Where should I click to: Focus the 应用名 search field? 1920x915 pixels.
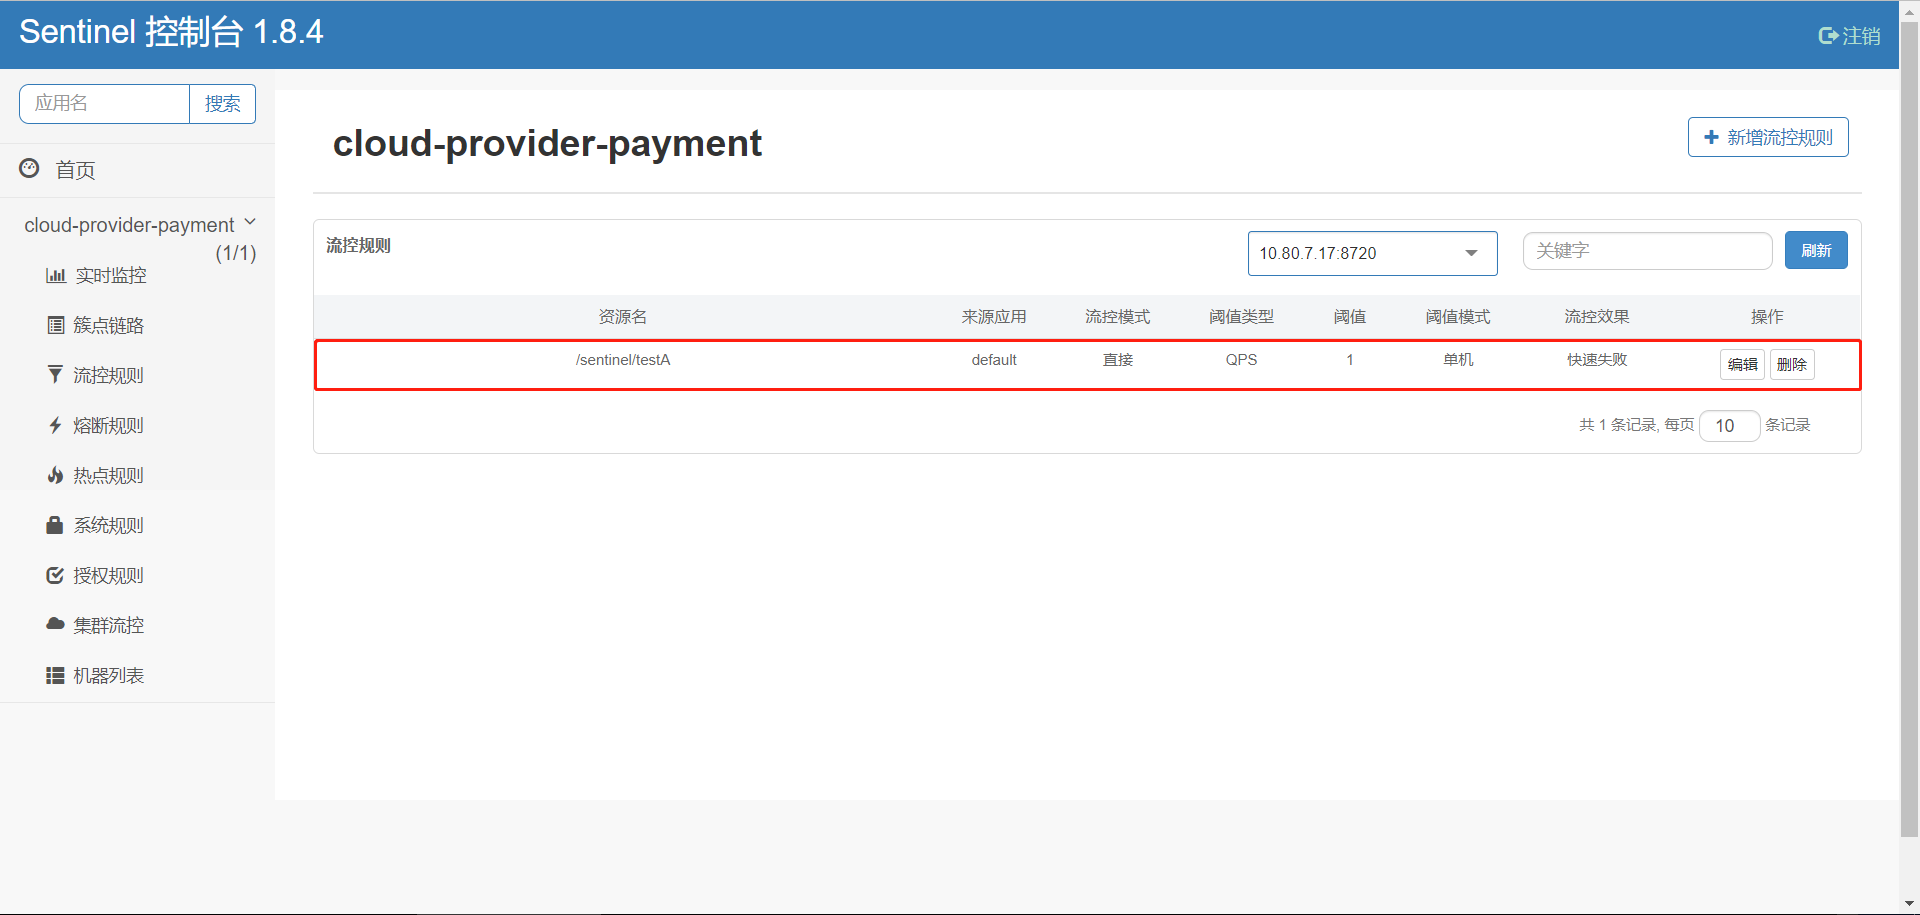pos(104,104)
